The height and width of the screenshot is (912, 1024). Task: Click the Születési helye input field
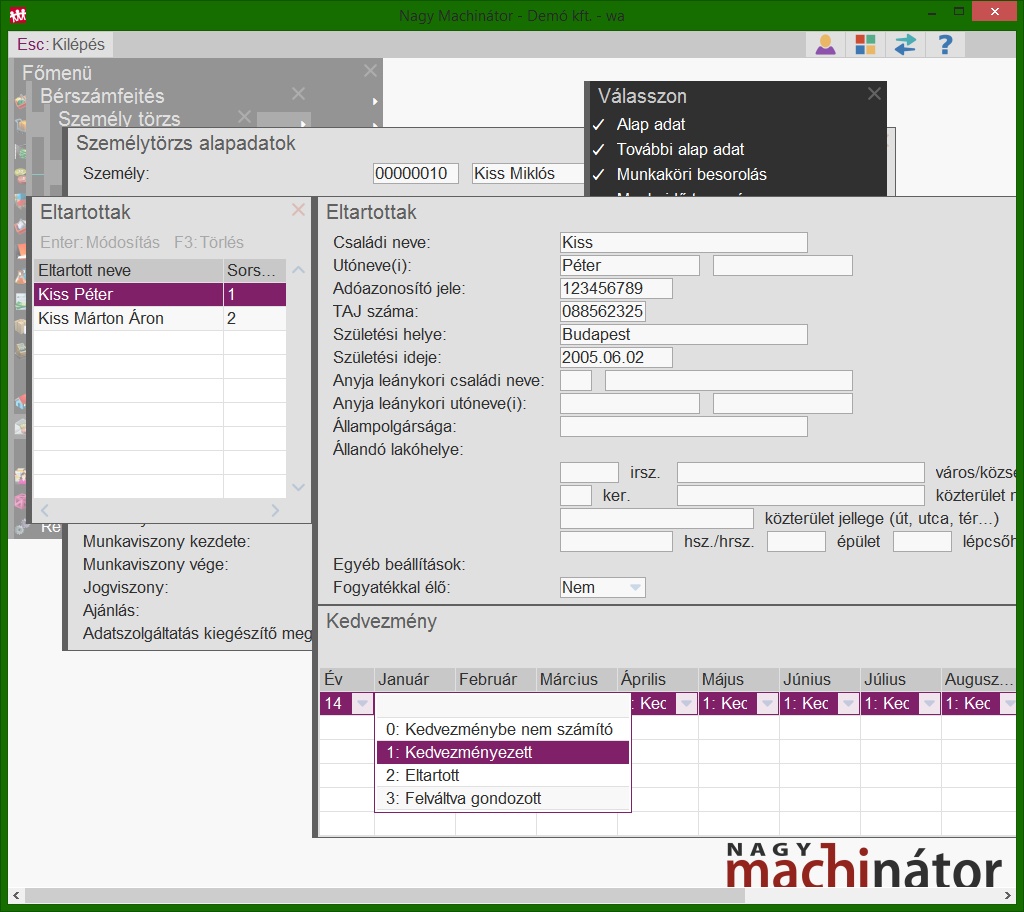(x=683, y=334)
